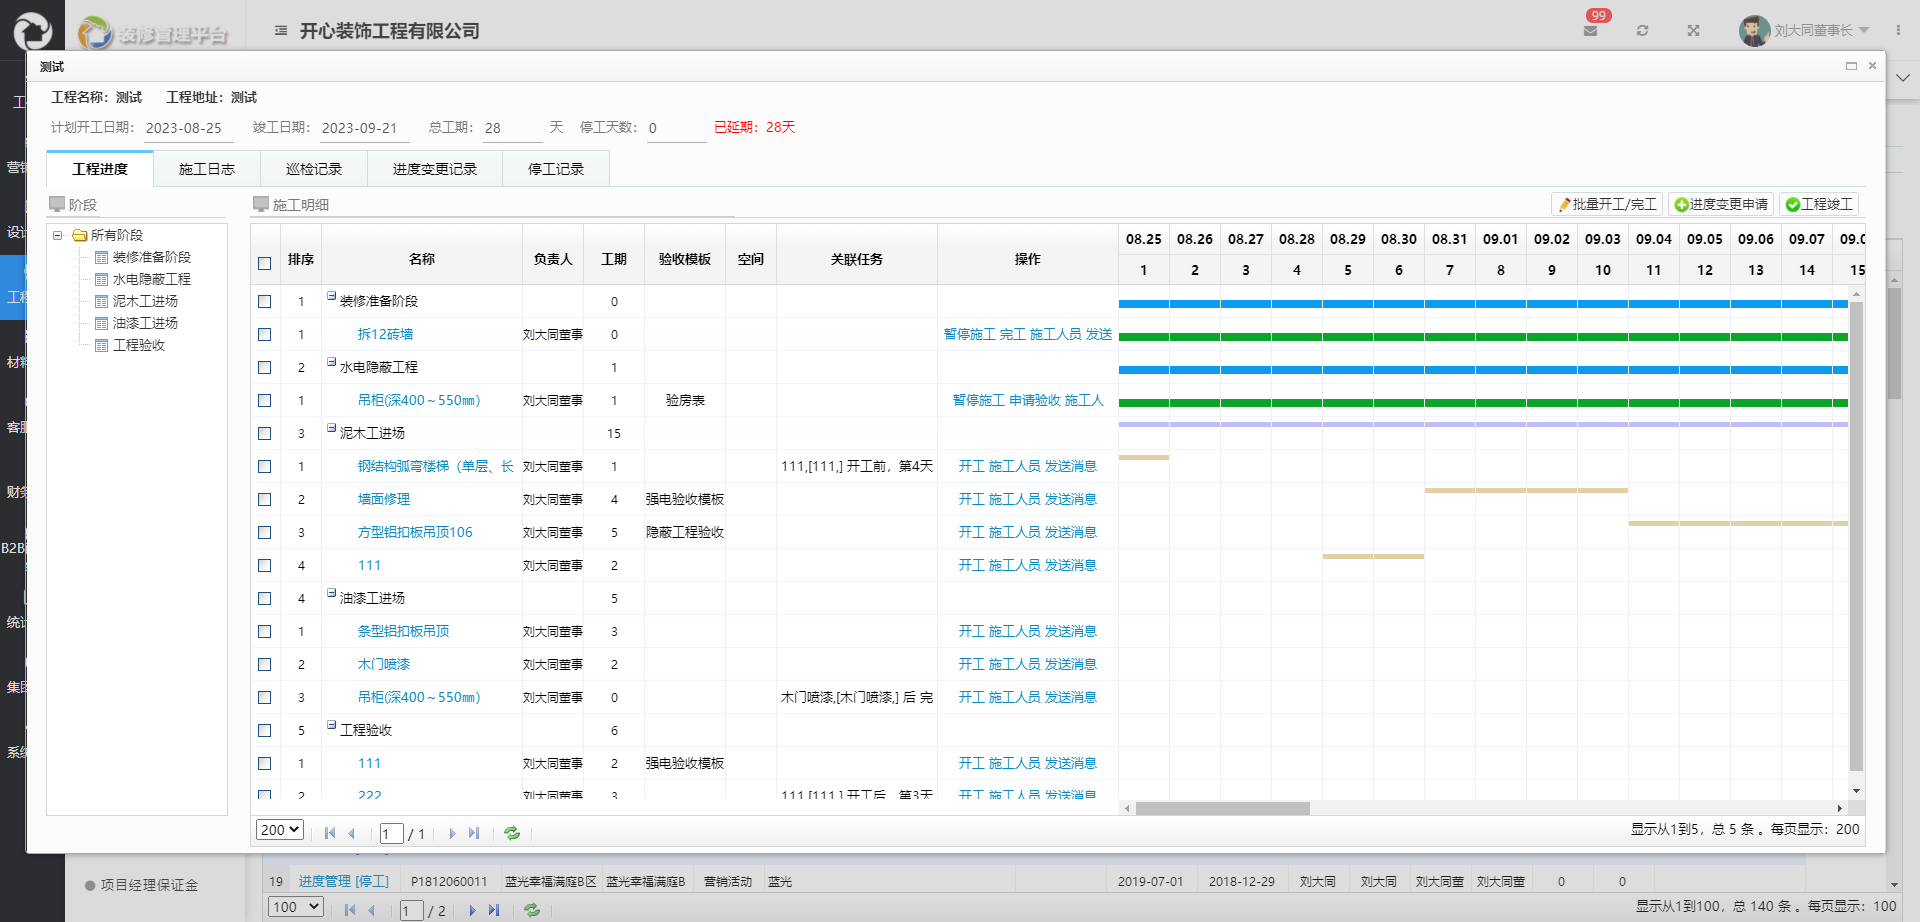1920x922 pixels.
Task: Click the refresh icon in the top bar
Action: 1643,30
